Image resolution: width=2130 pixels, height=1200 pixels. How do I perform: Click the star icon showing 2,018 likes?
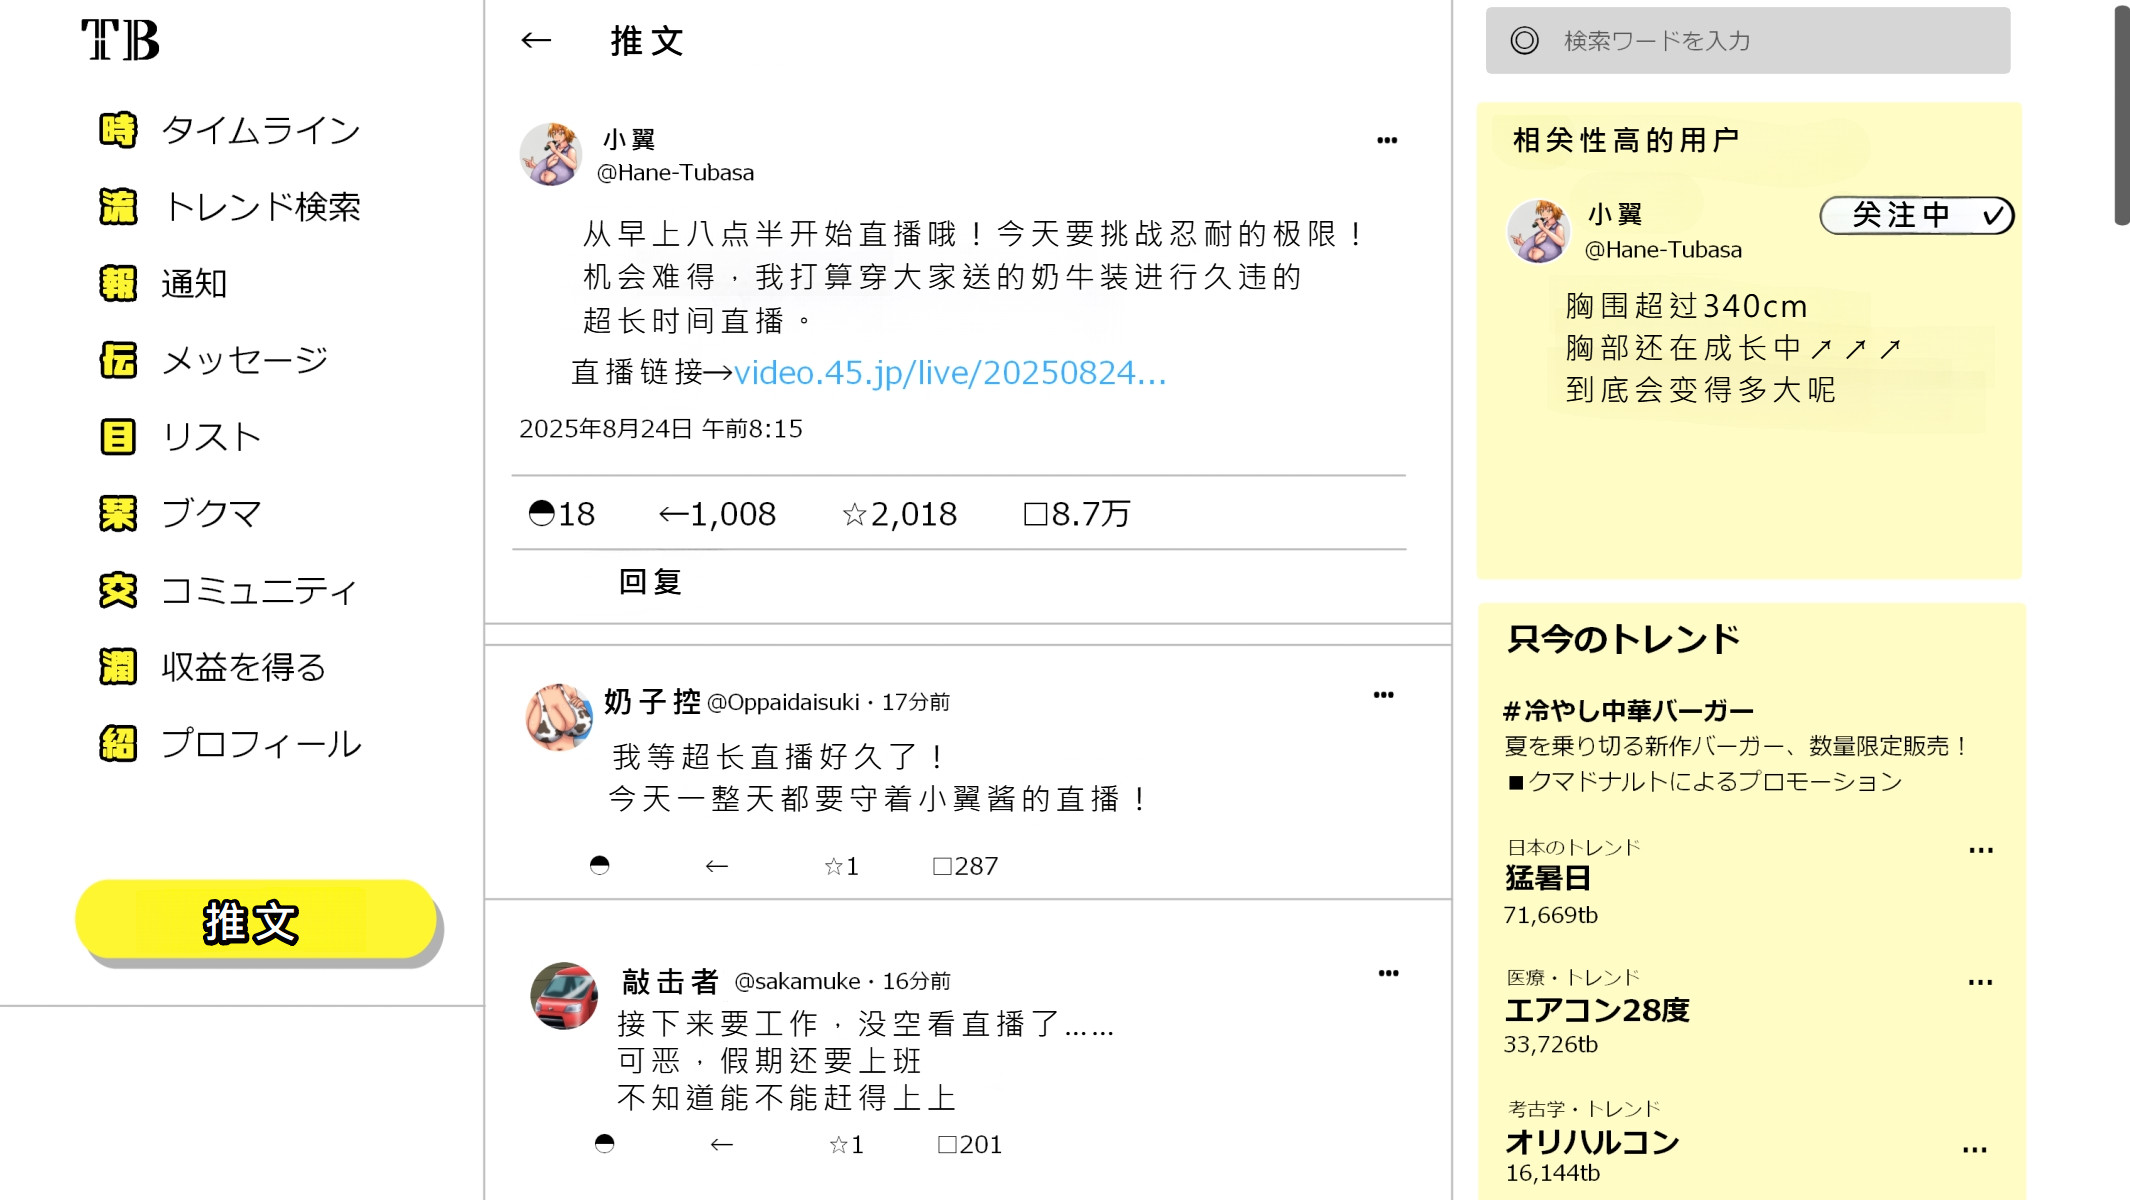coord(854,514)
